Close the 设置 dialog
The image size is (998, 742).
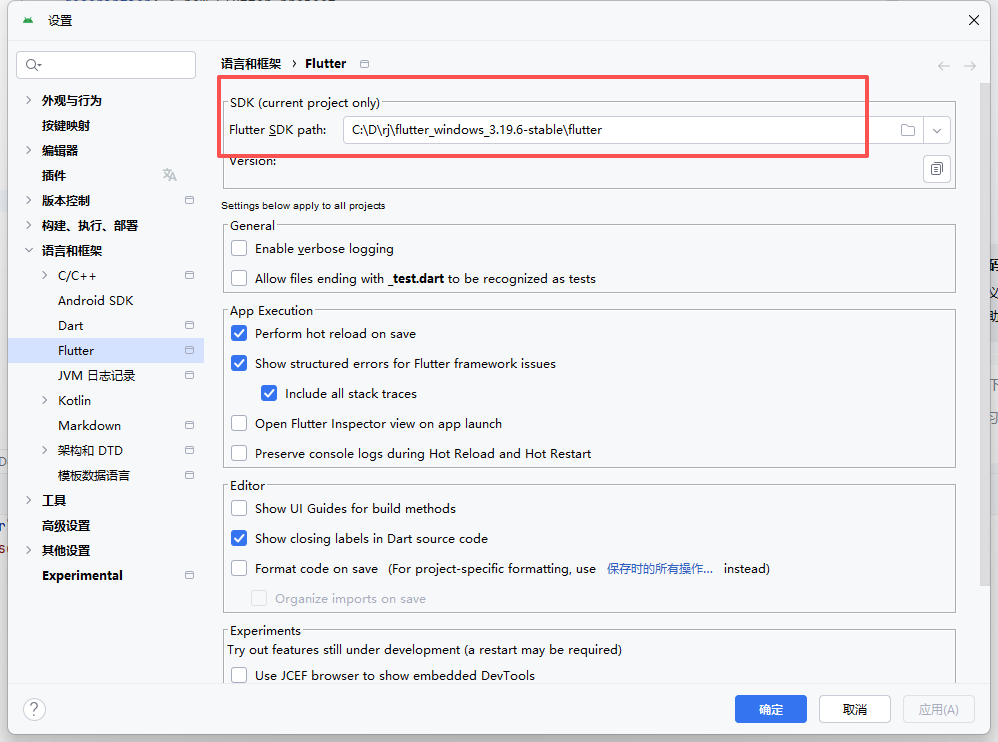[x=973, y=20]
